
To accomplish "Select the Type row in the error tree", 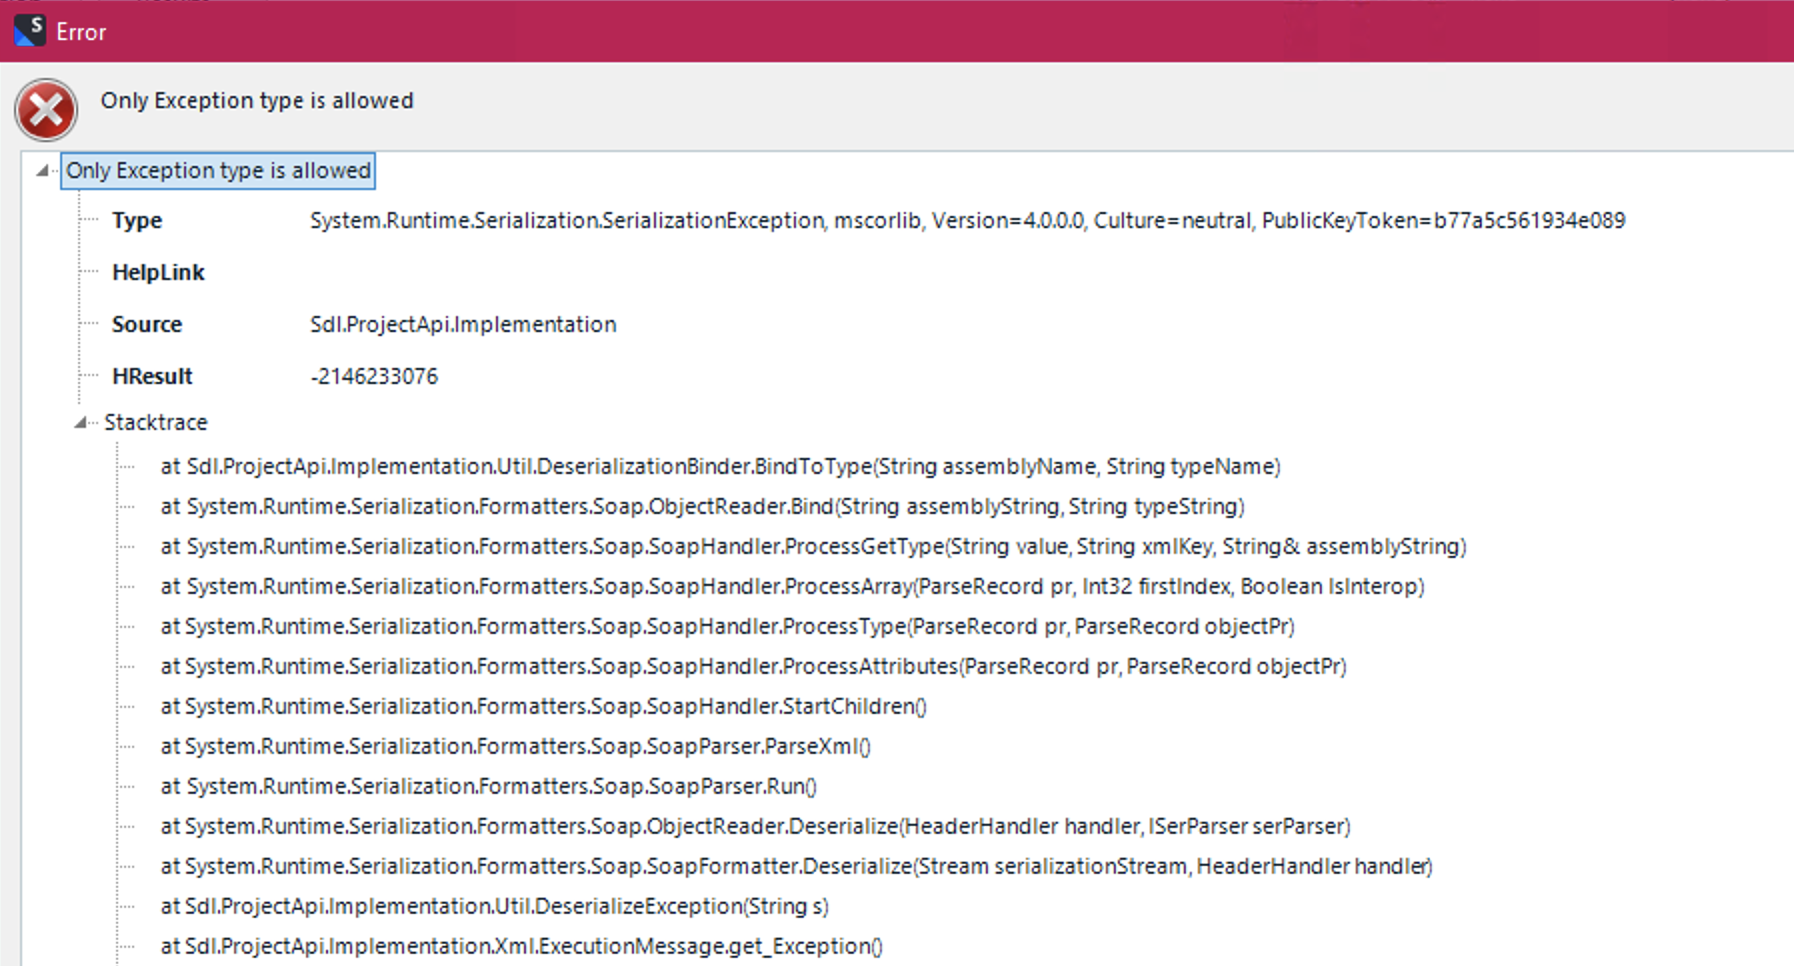I will [136, 220].
